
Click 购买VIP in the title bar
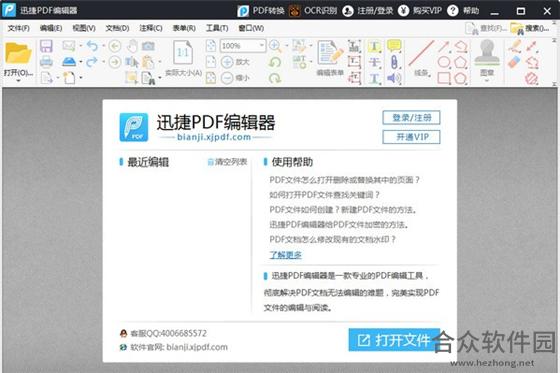pyautogui.click(x=420, y=11)
